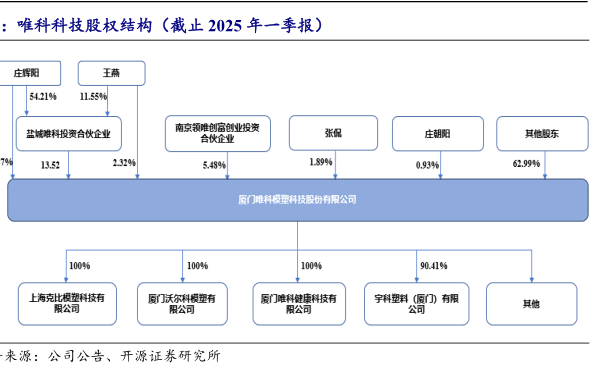Click the 南京领唯创富创业投资合伙企业 box
This screenshot has width=604, height=369.
[x=218, y=133]
